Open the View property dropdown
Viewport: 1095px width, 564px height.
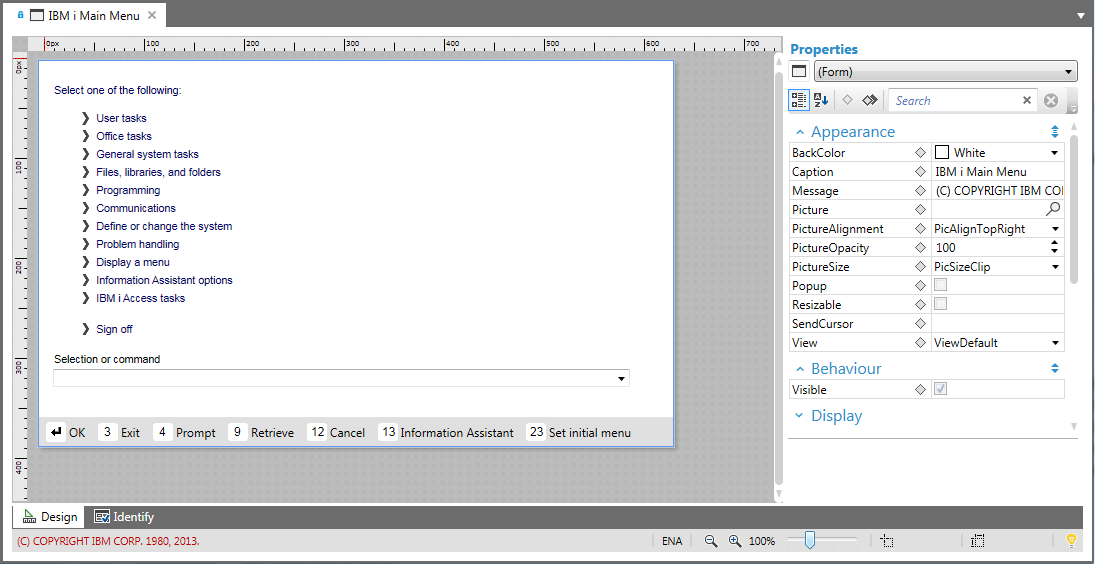coord(1054,343)
